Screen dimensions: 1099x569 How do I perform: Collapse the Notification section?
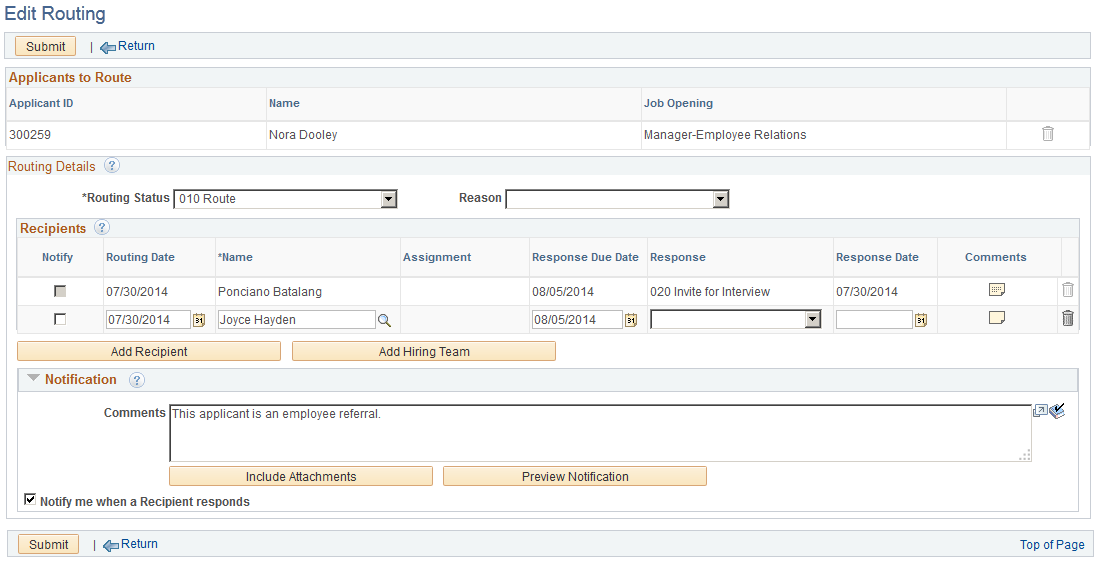[33, 378]
